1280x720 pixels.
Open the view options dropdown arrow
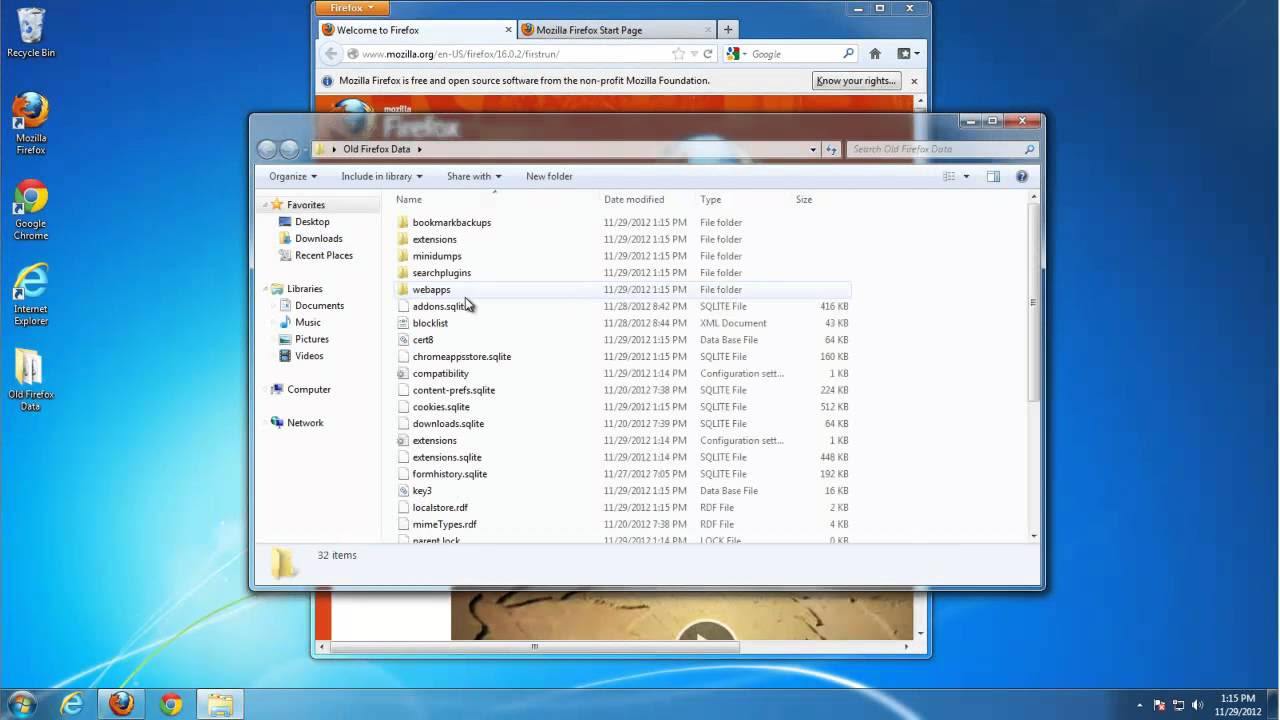(966, 176)
